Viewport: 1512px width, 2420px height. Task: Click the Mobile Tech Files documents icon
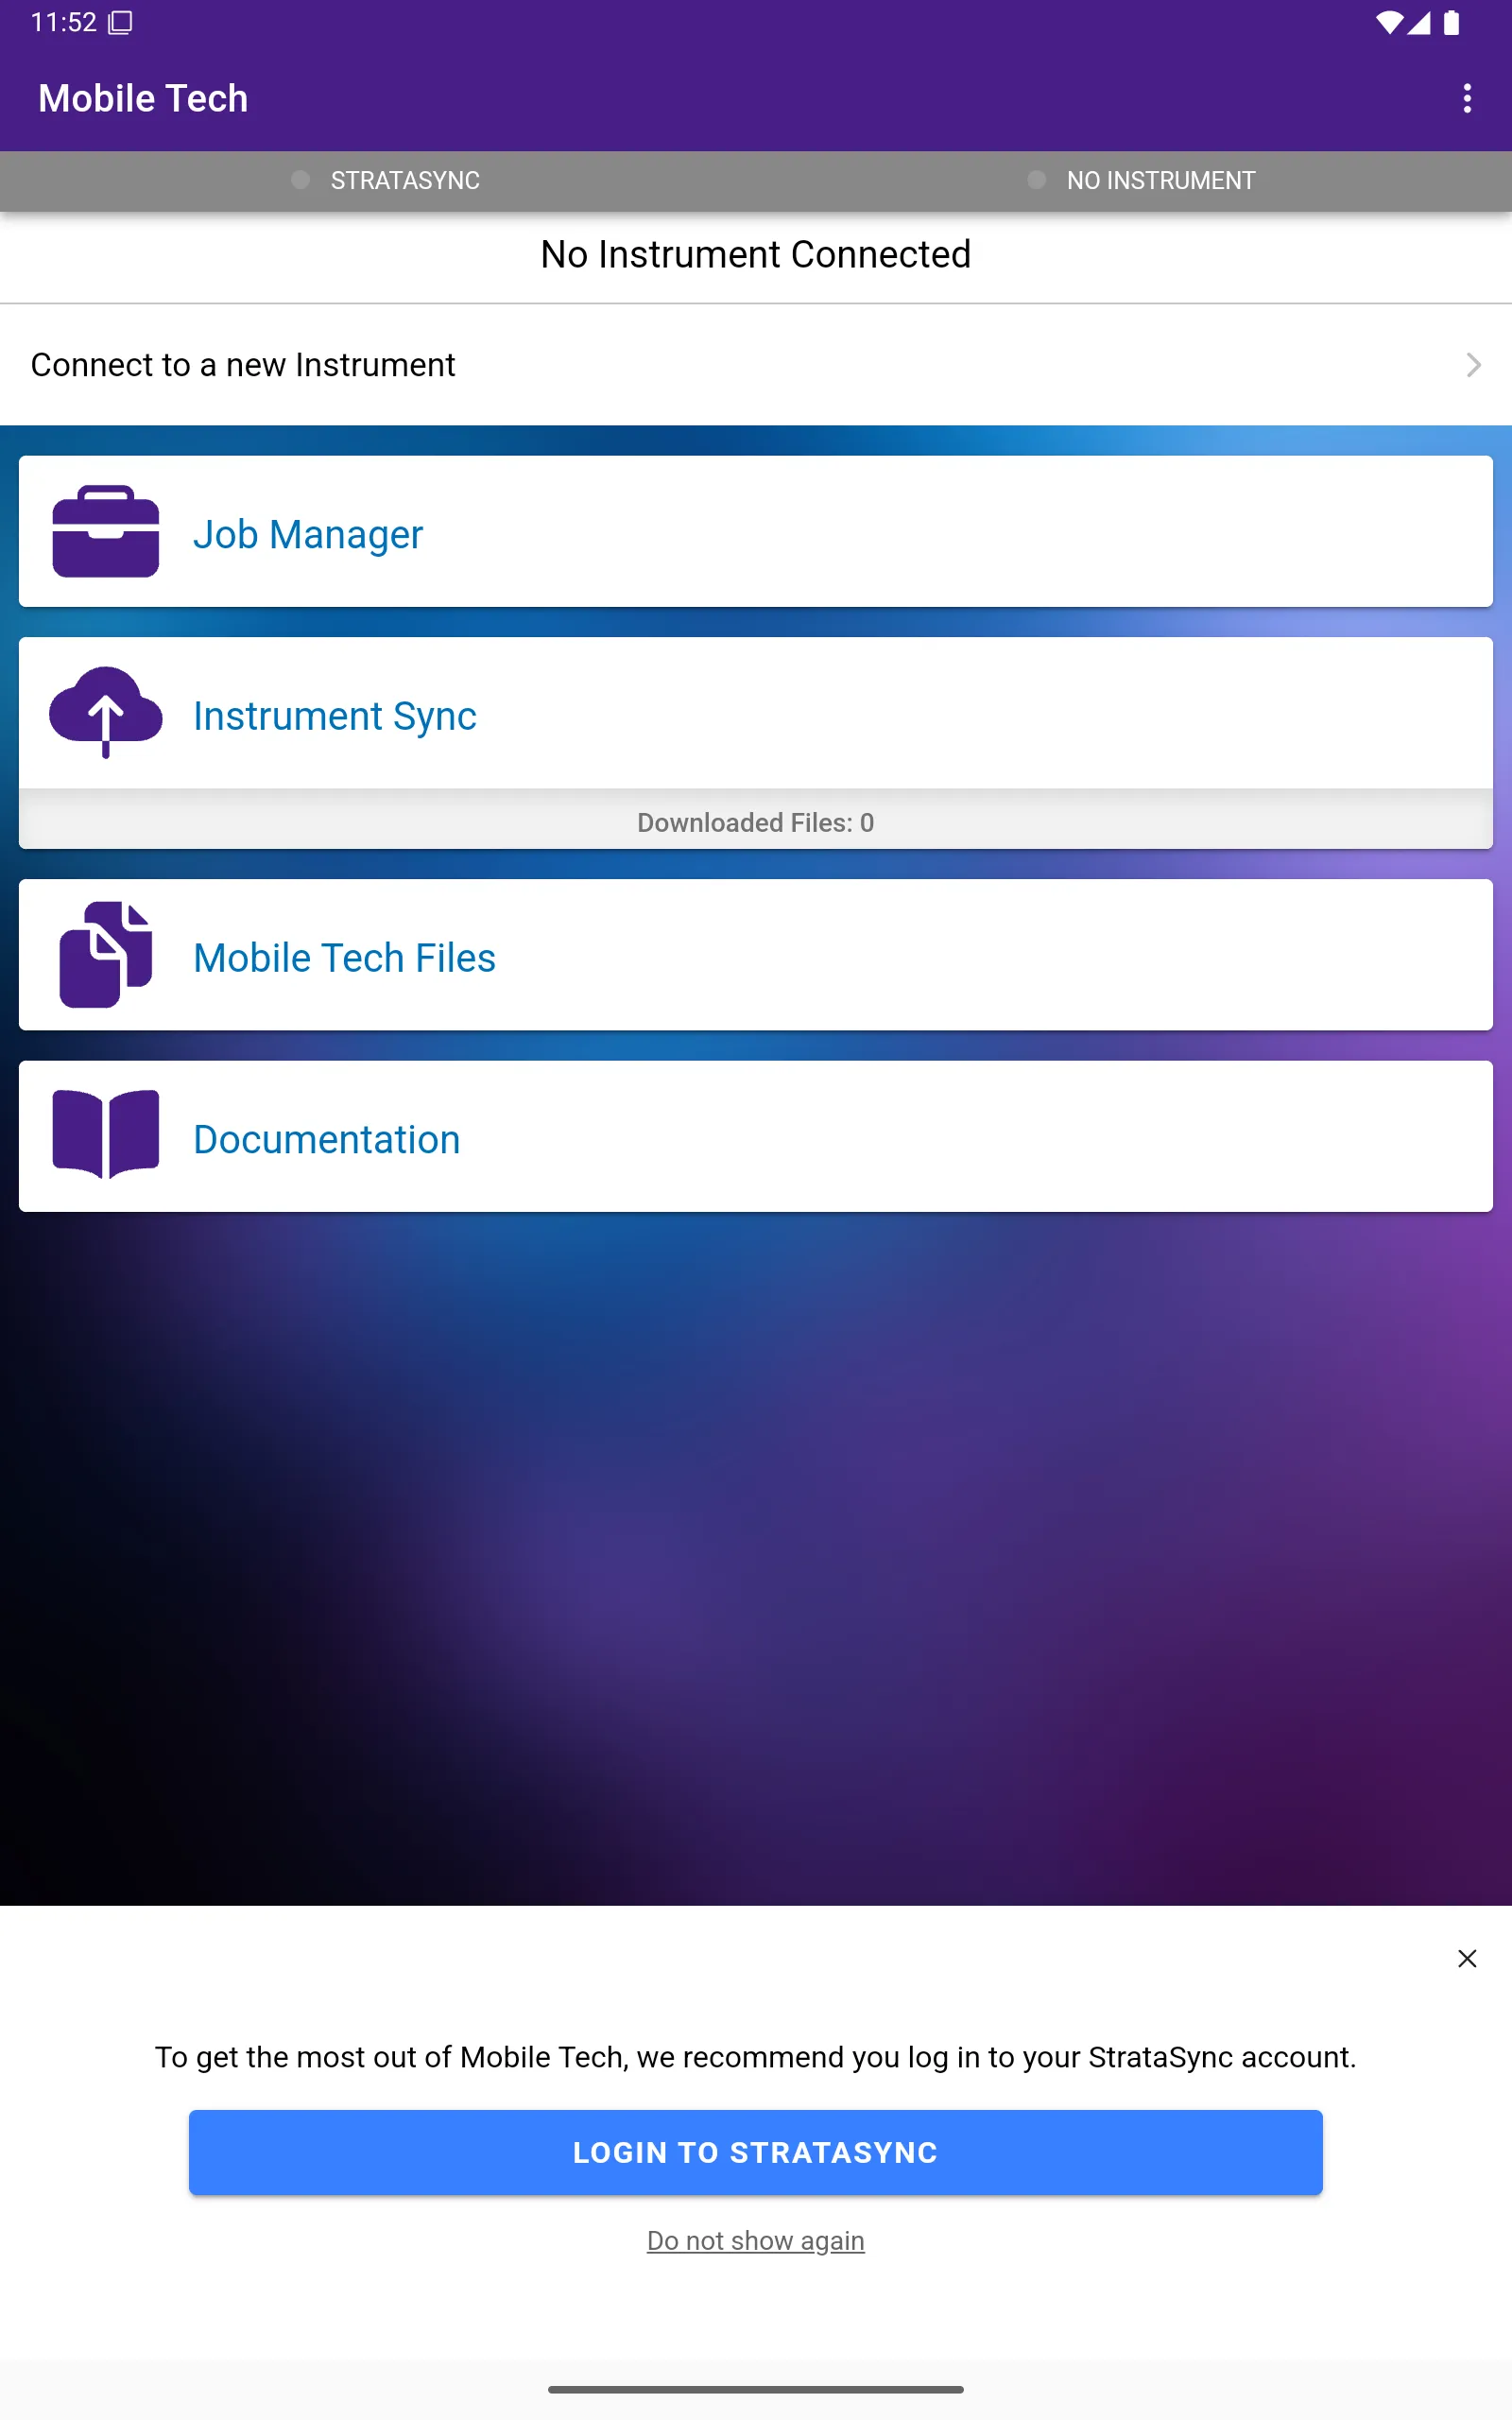[106, 955]
